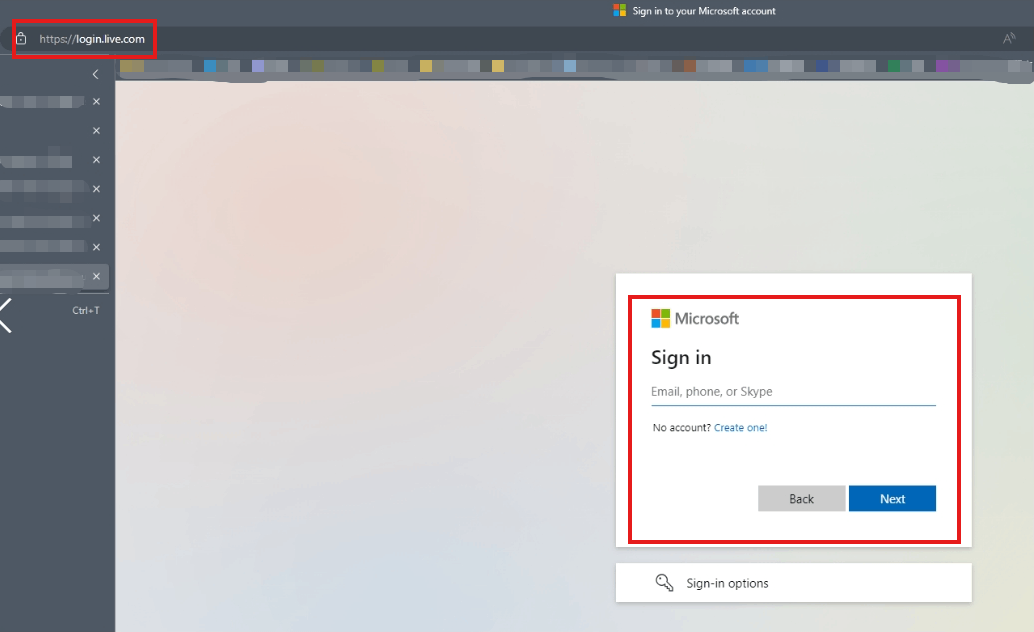
Task: Click the read-aloud A icon at top right
Action: [x=1009, y=38]
